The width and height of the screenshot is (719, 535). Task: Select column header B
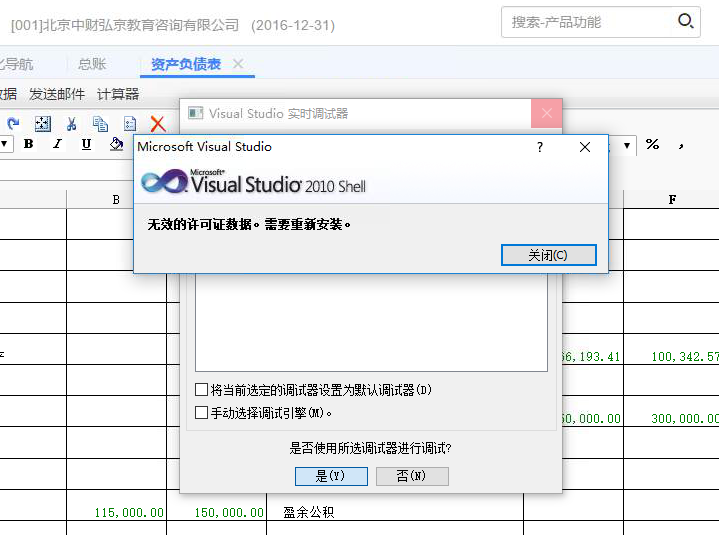click(116, 199)
